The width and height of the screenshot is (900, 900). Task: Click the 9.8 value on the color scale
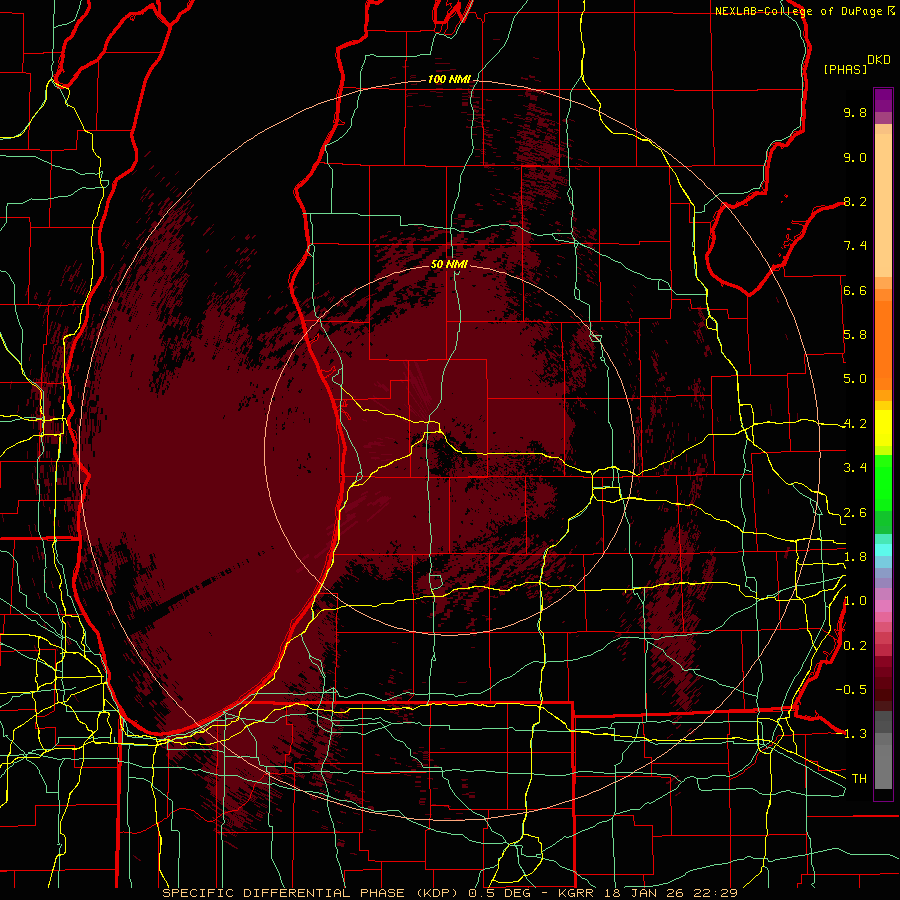click(x=855, y=112)
